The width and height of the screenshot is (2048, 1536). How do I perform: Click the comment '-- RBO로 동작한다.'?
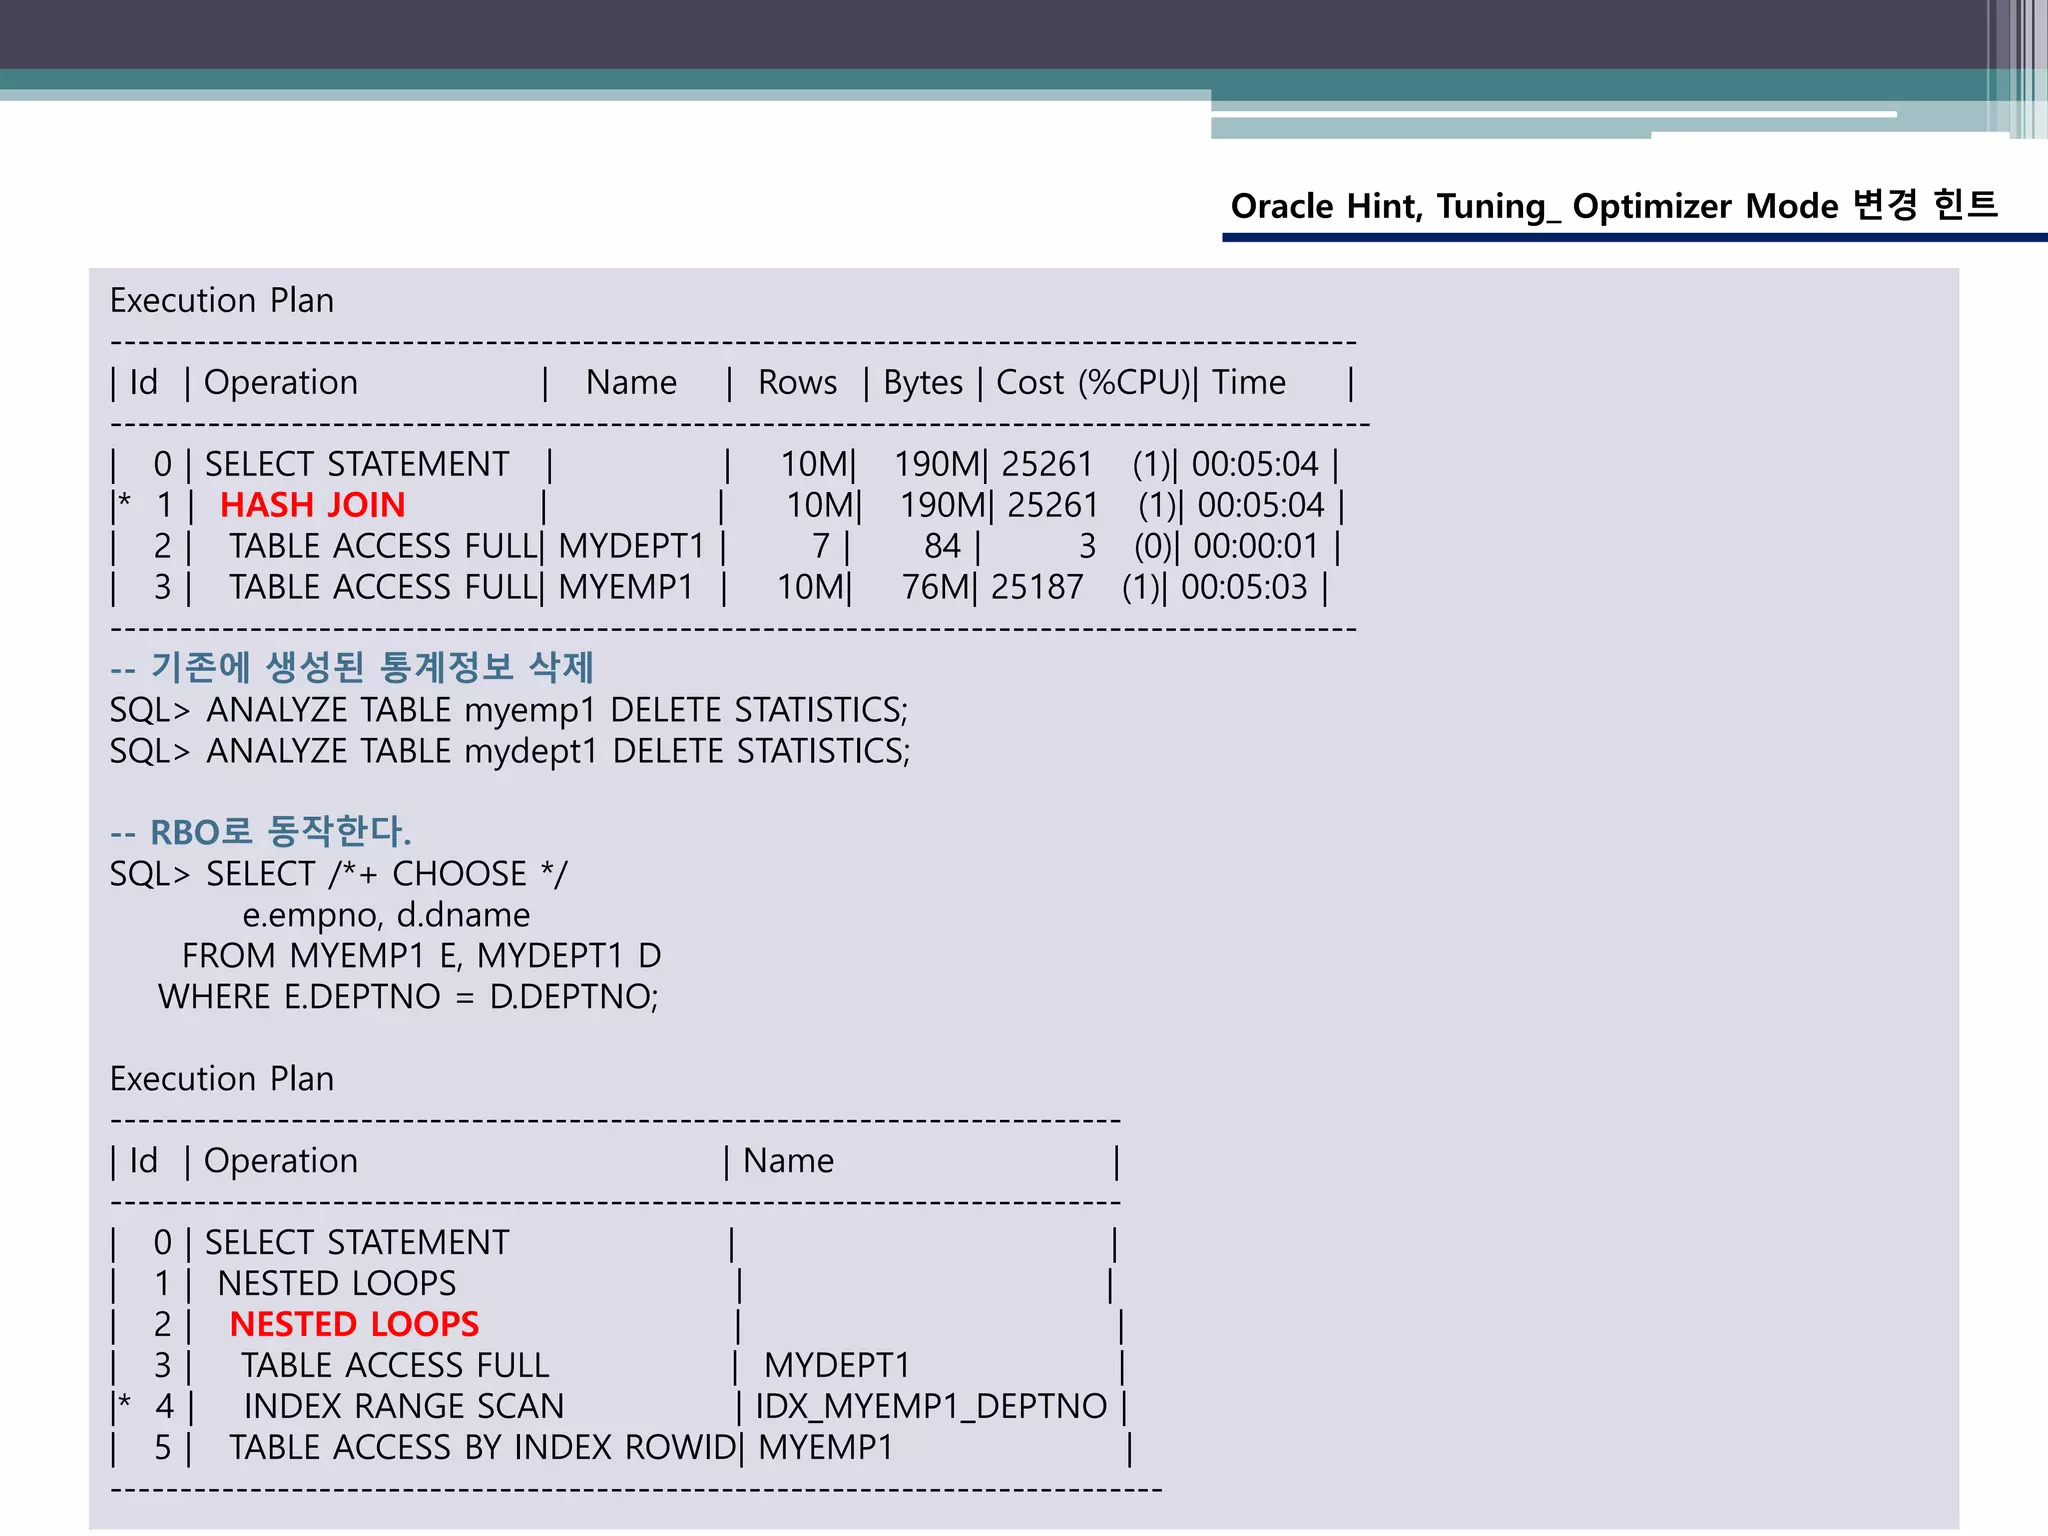click(260, 832)
